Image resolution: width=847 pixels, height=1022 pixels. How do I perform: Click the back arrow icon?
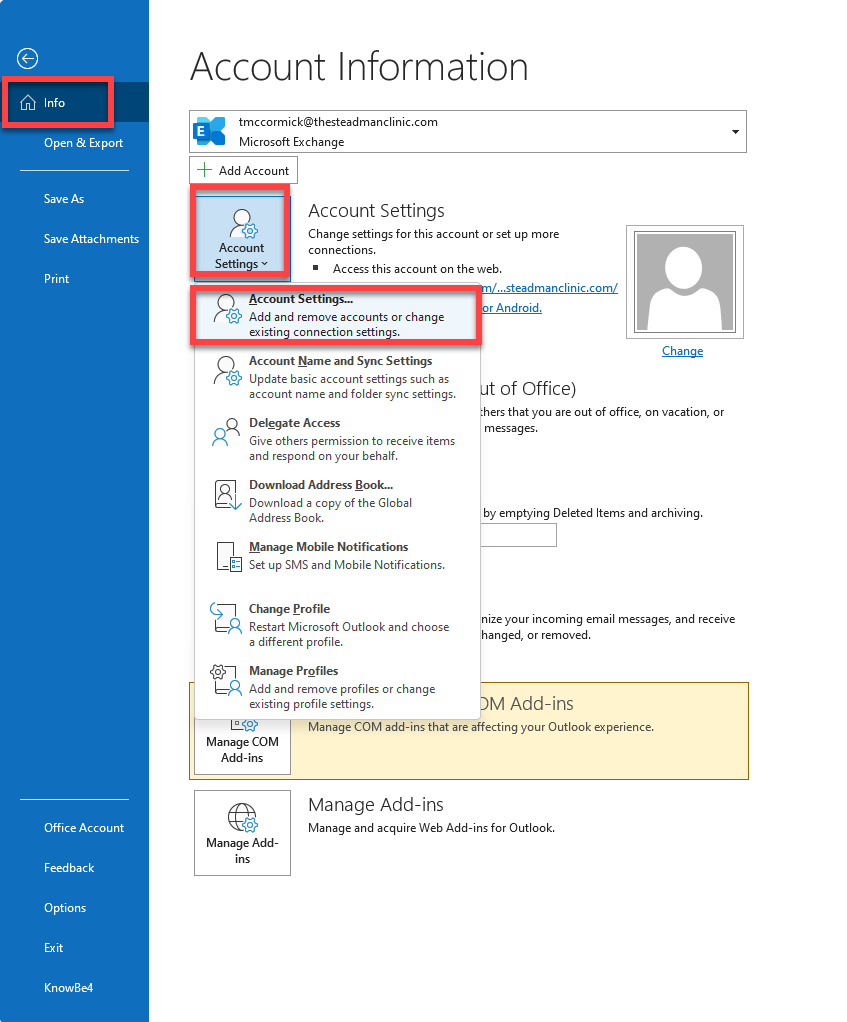27,59
